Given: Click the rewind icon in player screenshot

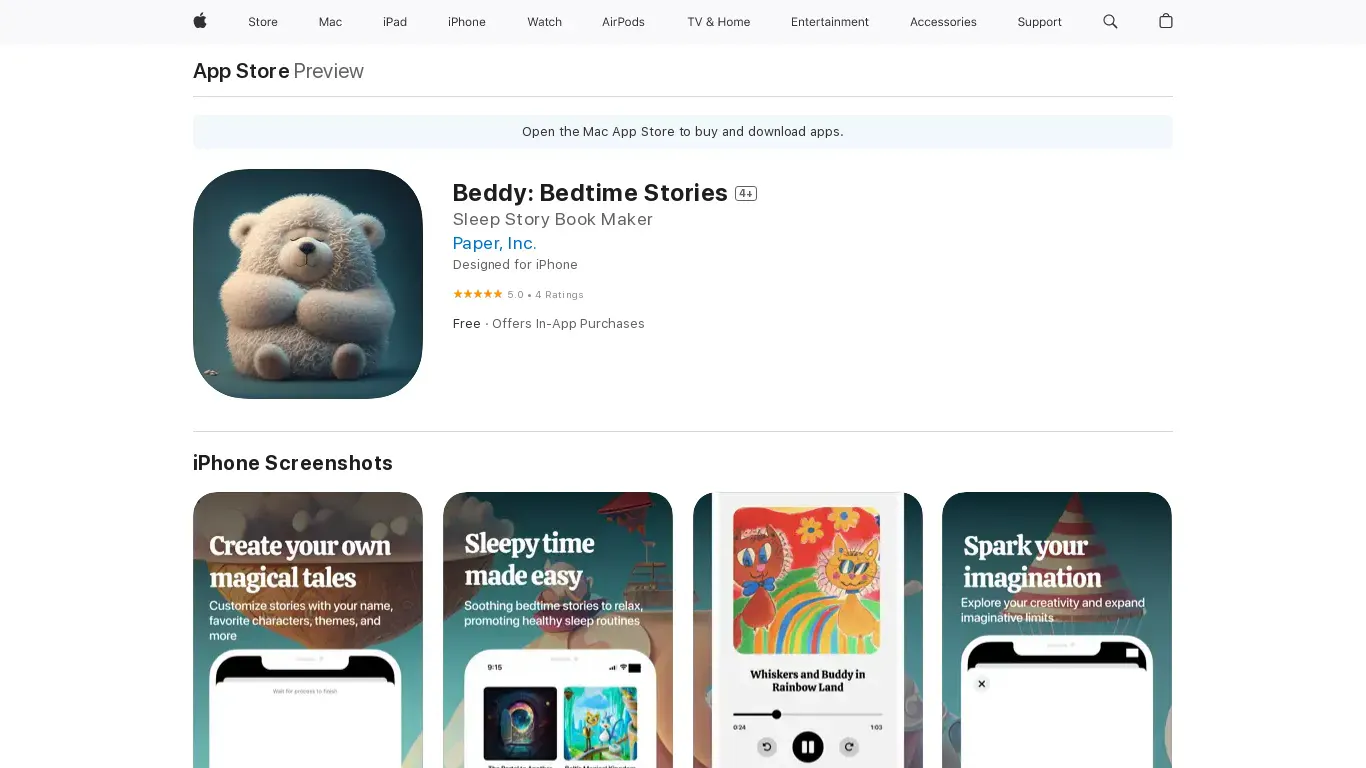Looking at the screenshot, I should click(767, 746).
